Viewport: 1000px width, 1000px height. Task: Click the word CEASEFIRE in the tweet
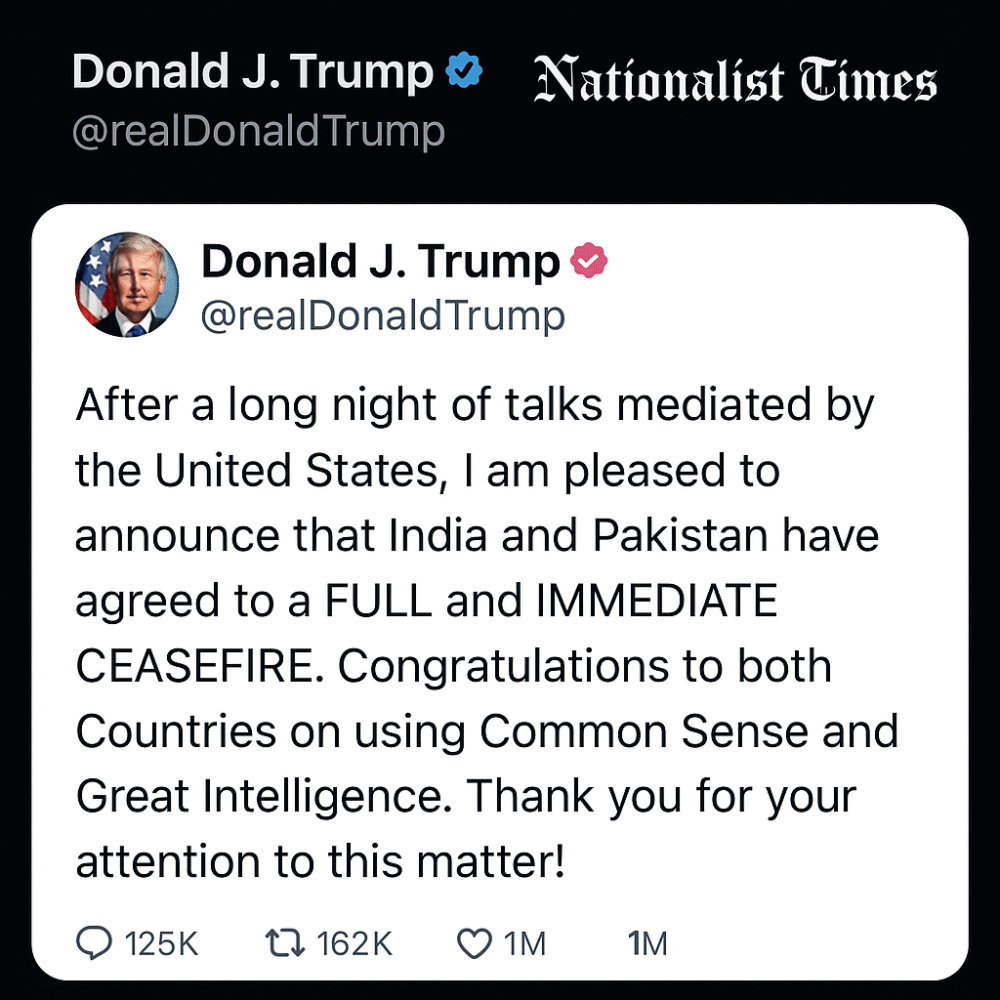coord(194,667)
